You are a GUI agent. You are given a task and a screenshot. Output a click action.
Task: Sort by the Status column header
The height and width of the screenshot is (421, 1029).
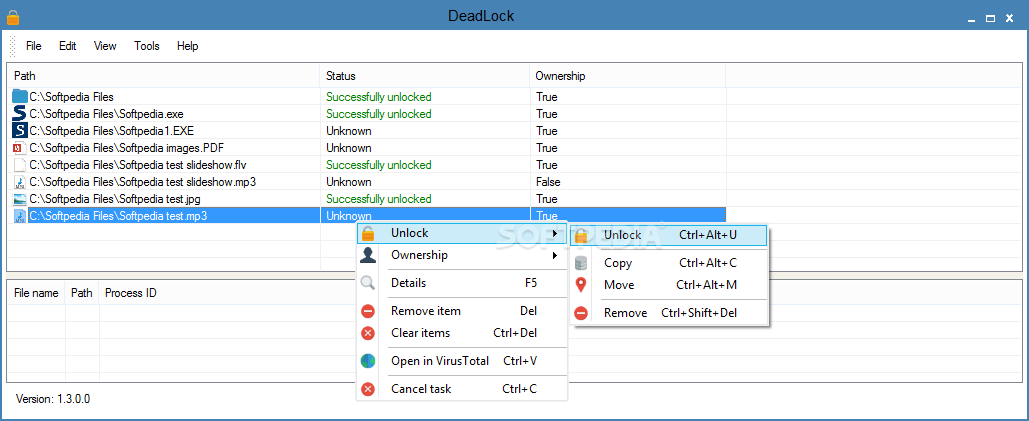click(425, 76)
